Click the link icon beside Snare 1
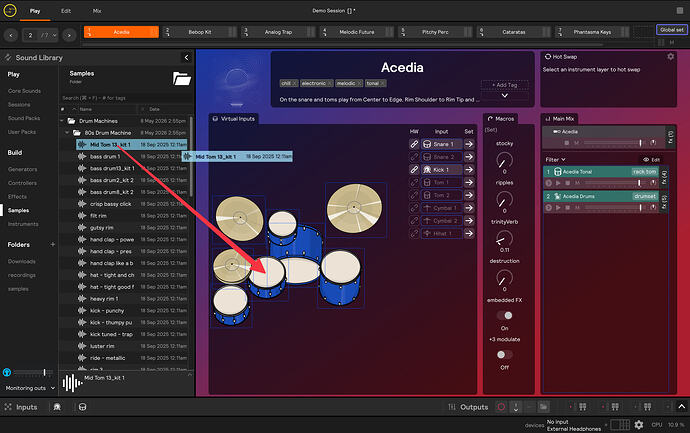Viewport: 690px width, 433px height. pos(414,144)
